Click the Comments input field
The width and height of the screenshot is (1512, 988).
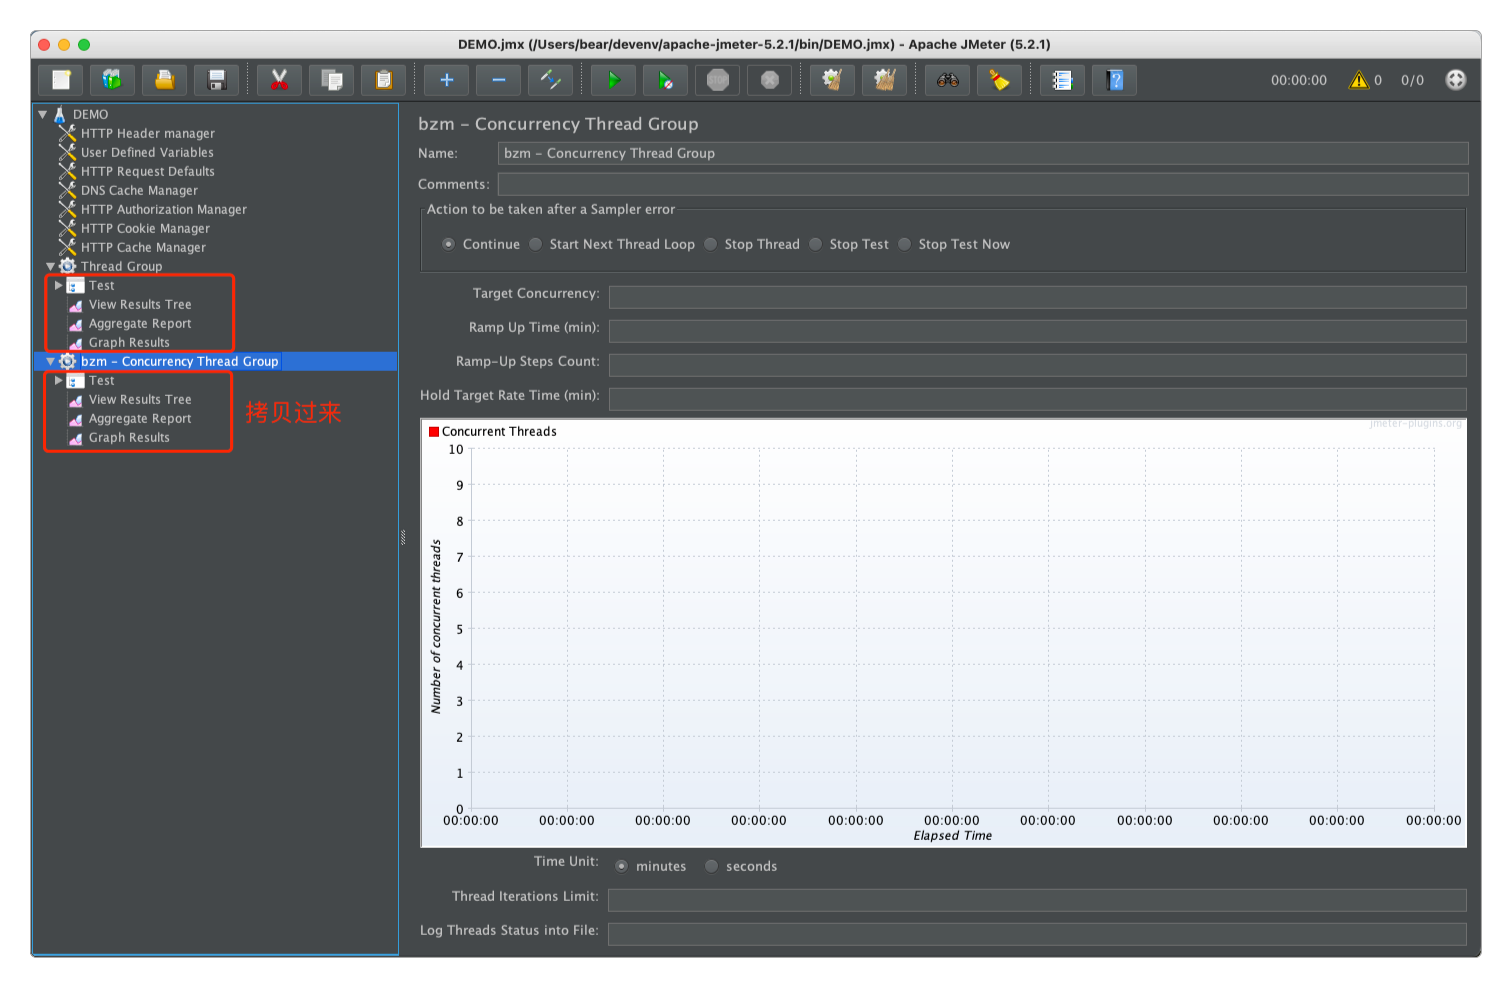[983, 184]
